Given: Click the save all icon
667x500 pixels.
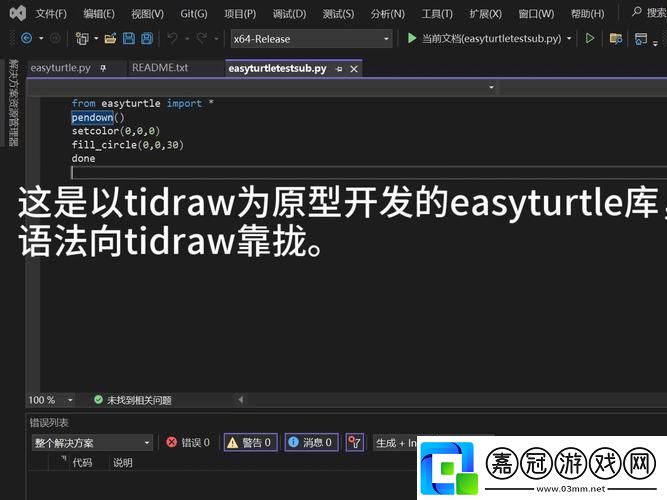Looking at the screenshot, I should [x=147, y=39].
